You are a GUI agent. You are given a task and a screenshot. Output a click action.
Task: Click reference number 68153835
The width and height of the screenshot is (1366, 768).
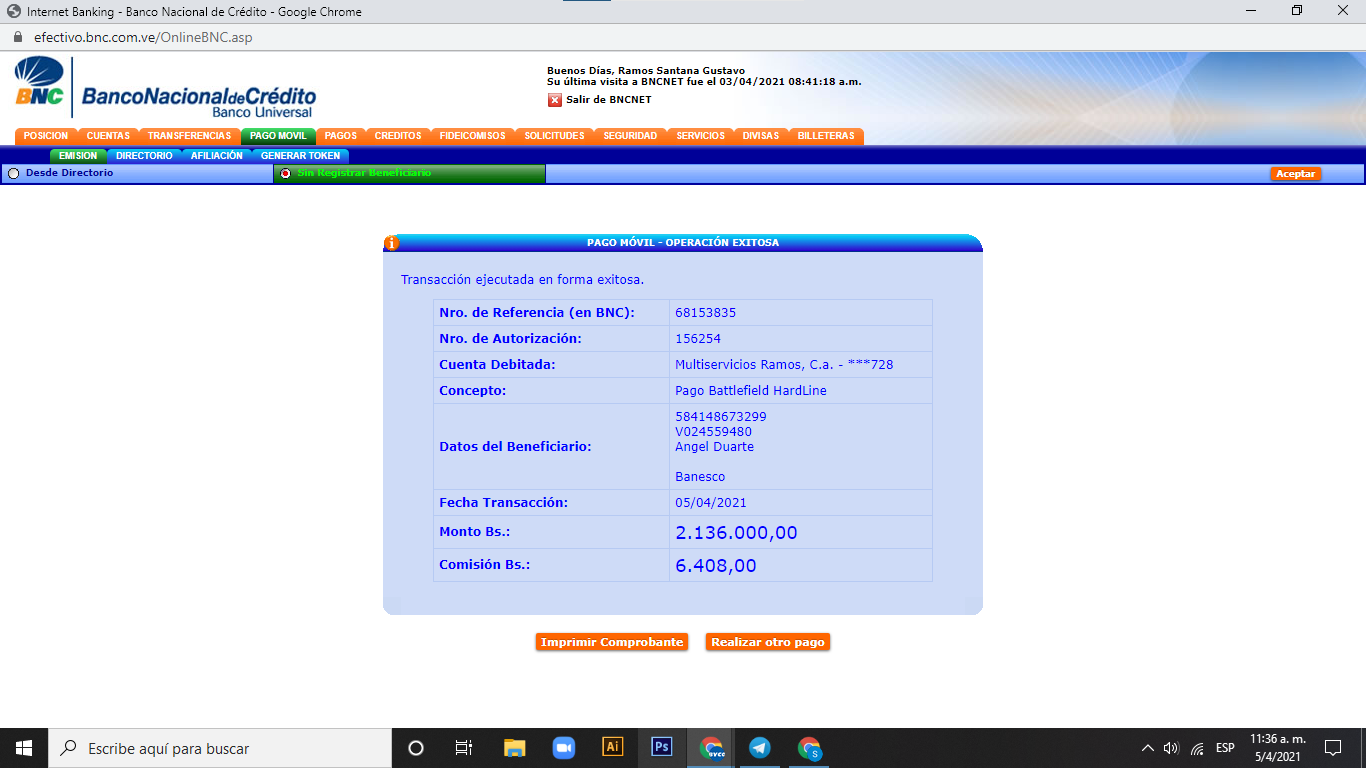pyautogui.click(x=705, y=313)
